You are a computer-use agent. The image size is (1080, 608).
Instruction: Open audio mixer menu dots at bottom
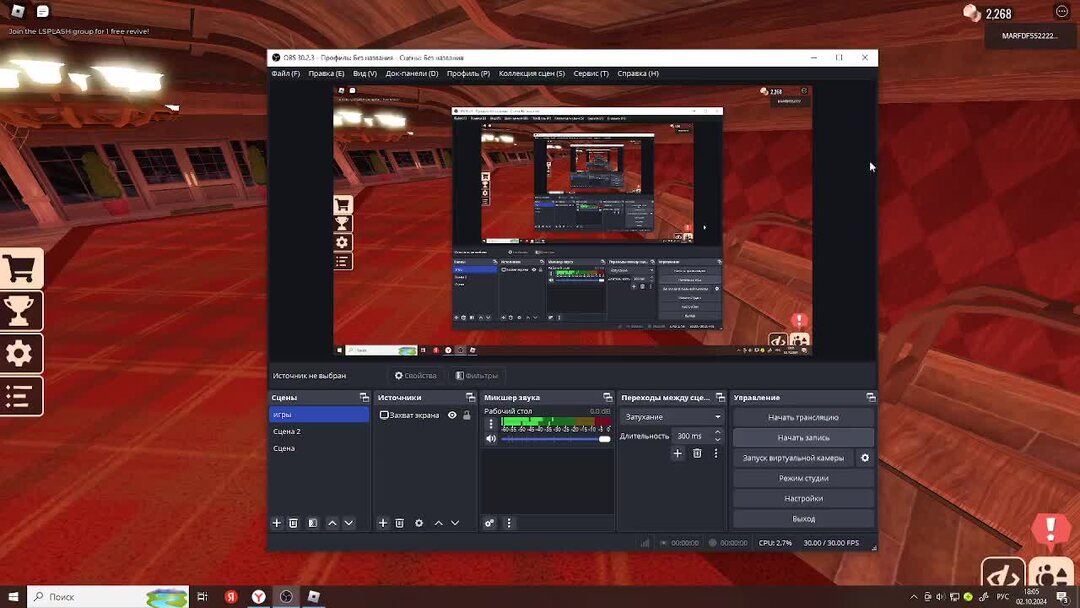tap(509, 523)
